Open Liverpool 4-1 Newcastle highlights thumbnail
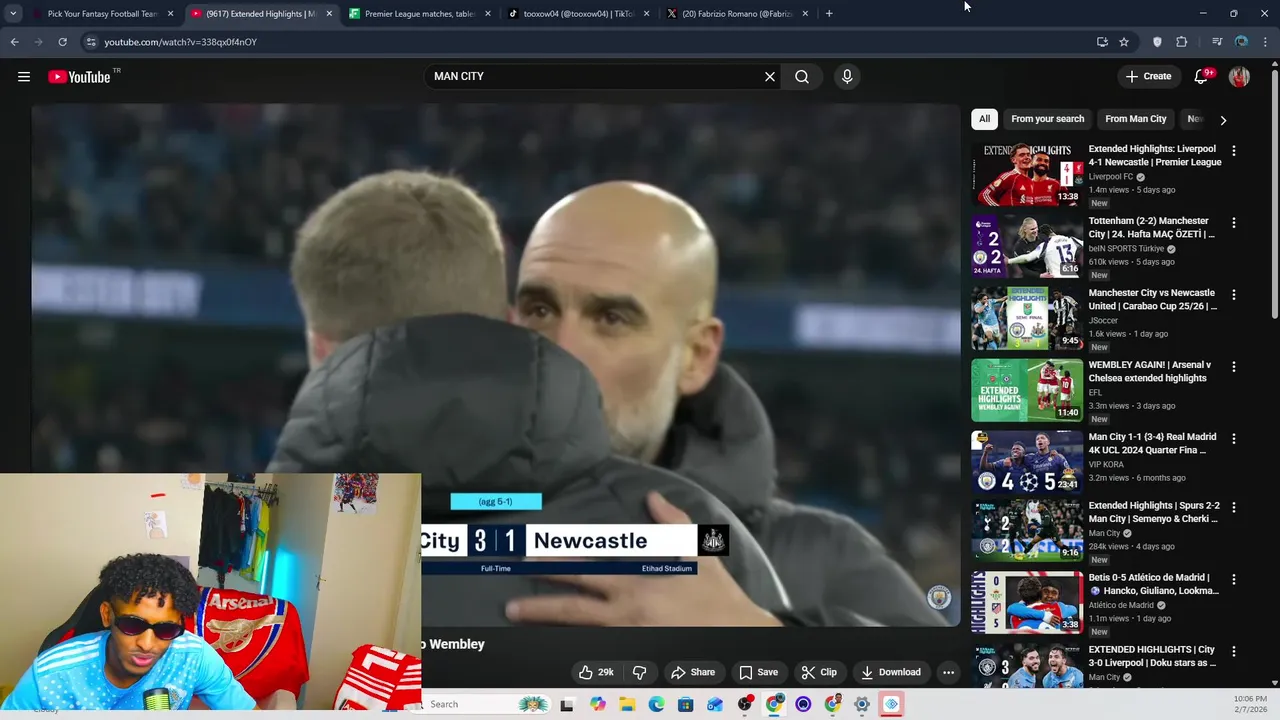 click(1027, 174)
